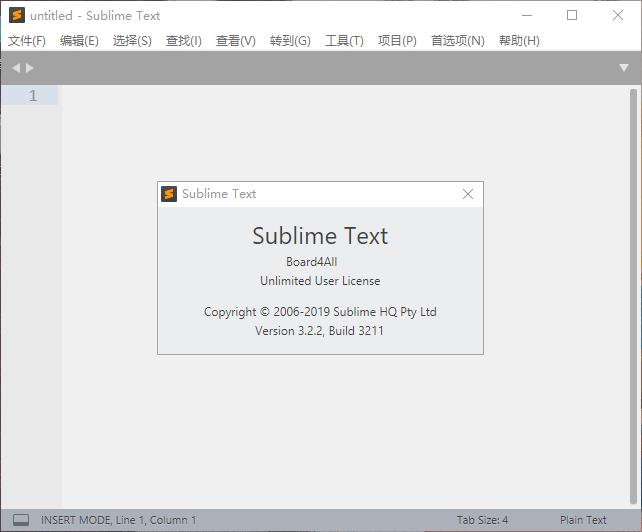Minimize the Sublime Text window
The image size is (642, 532).
pyautogui.click(x=527, y=16)
